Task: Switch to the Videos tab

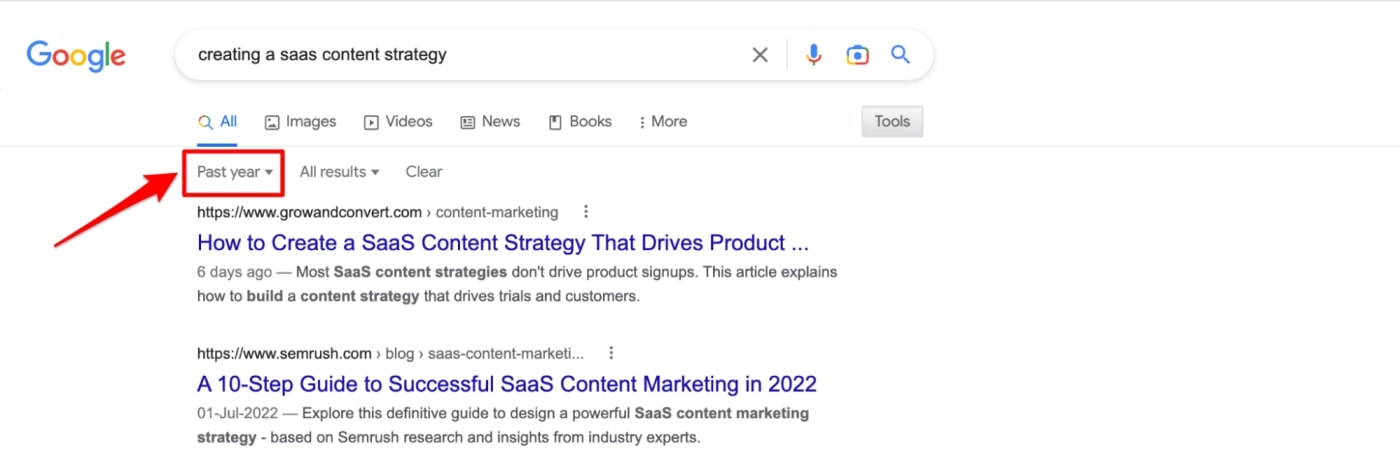Action: (x=398, y=122)
